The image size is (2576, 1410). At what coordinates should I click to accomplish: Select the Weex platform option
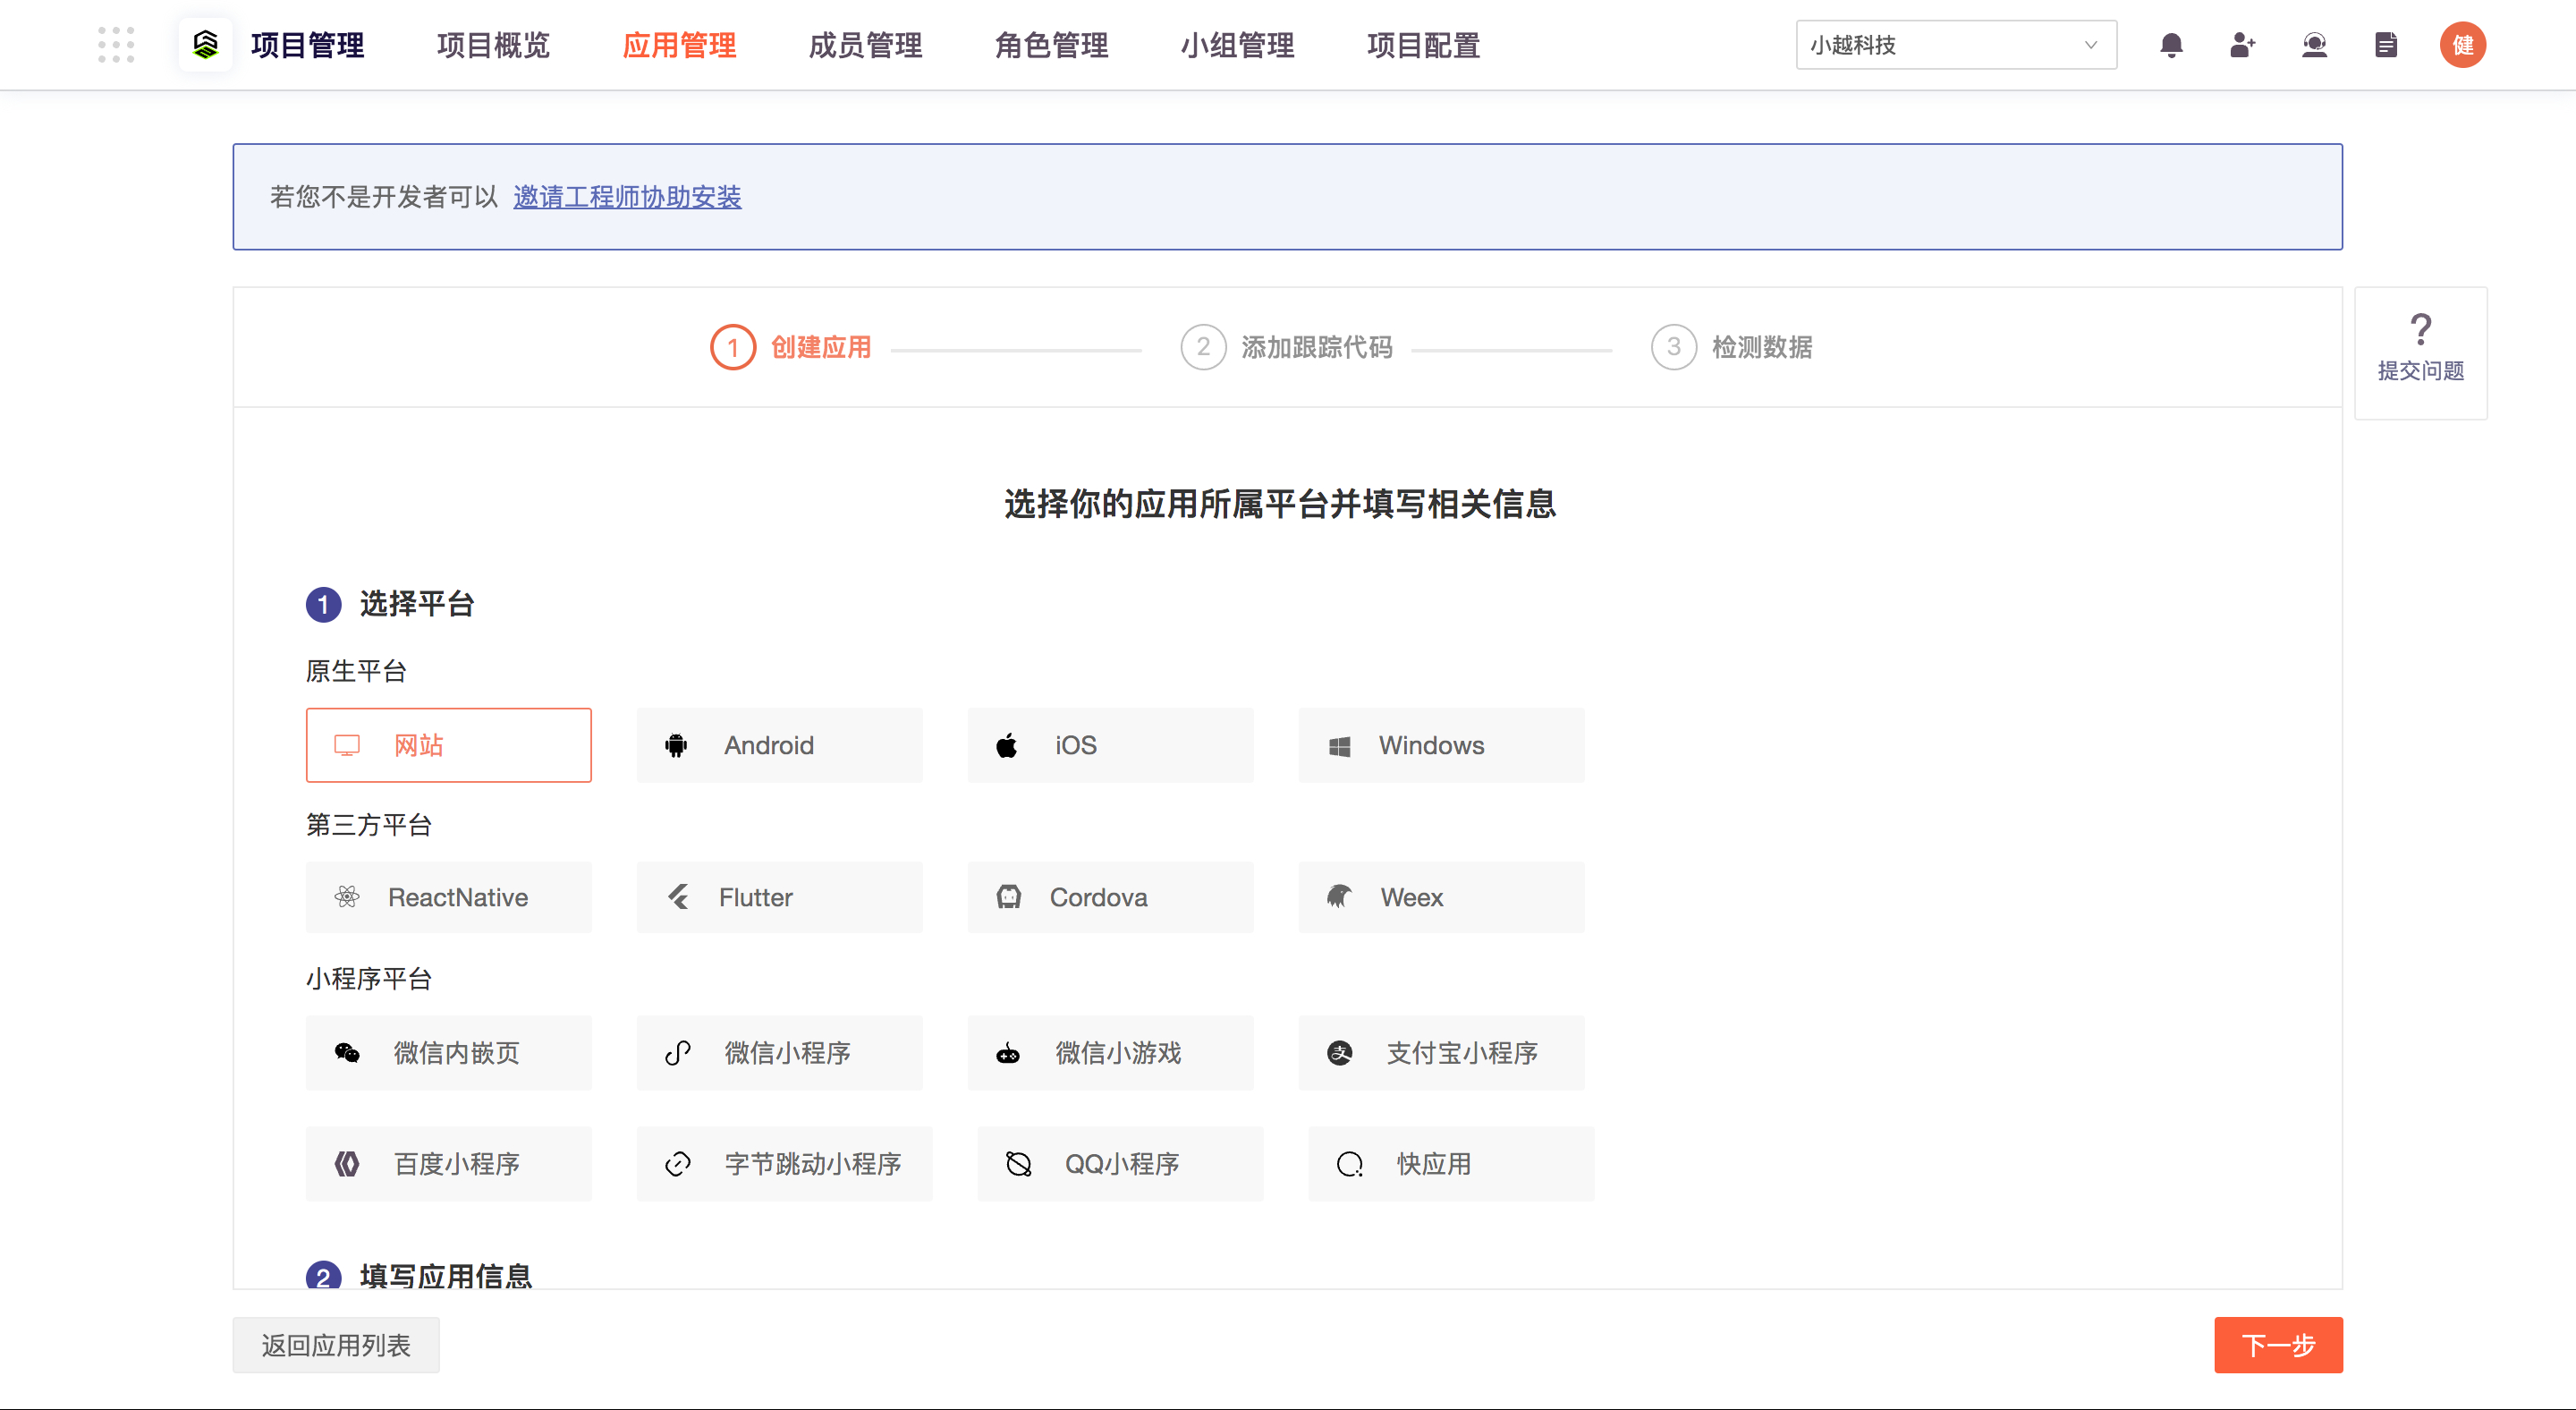pyautogui.click(x=1441, y=897)
